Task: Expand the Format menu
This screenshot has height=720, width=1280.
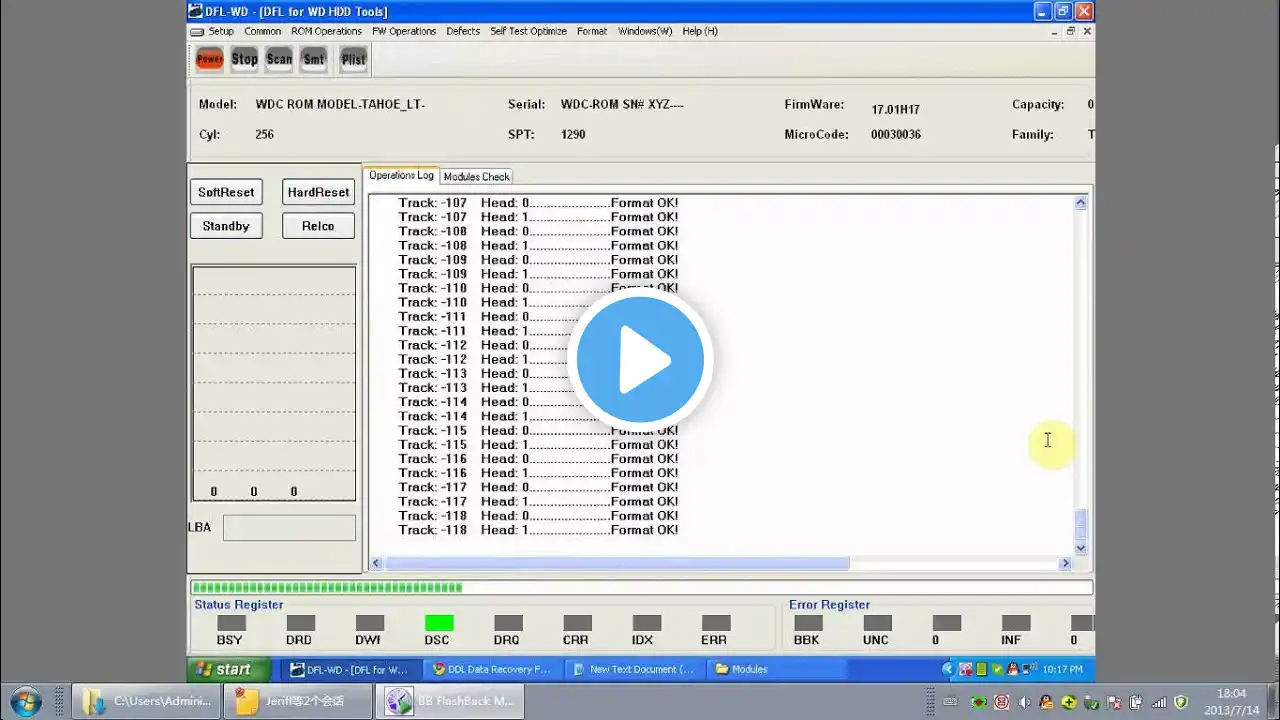Action: point(592,31)
